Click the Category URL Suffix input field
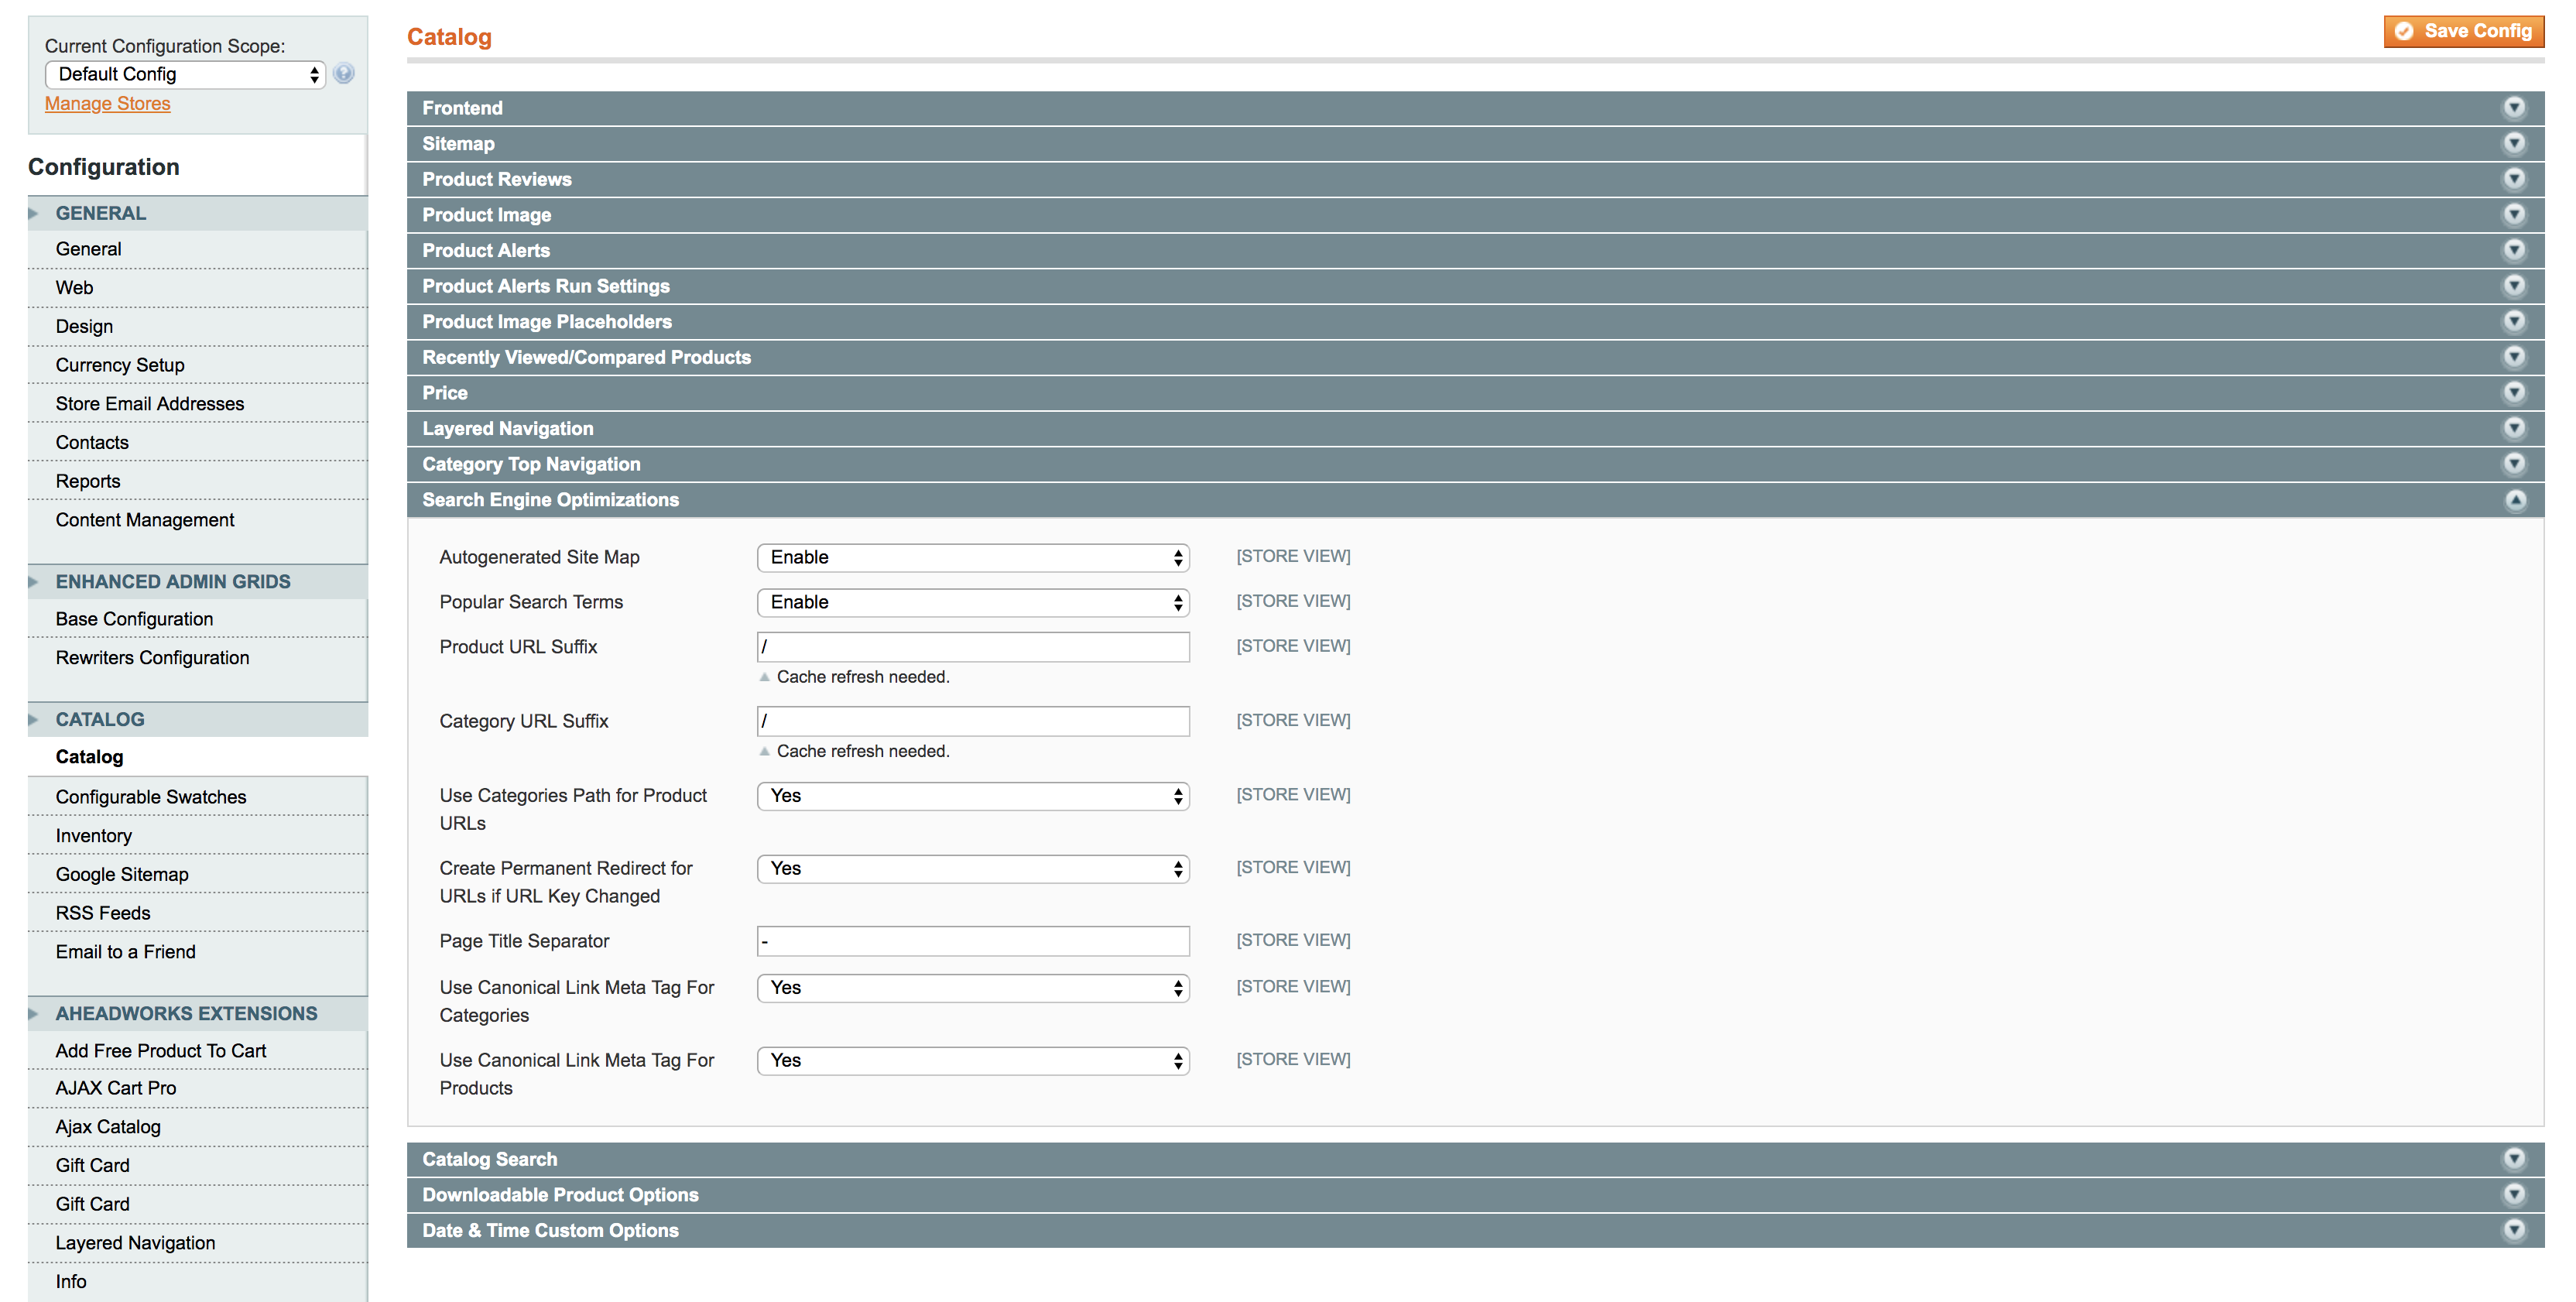Screen dimensions: 2576x1302 tap(975, 721)
